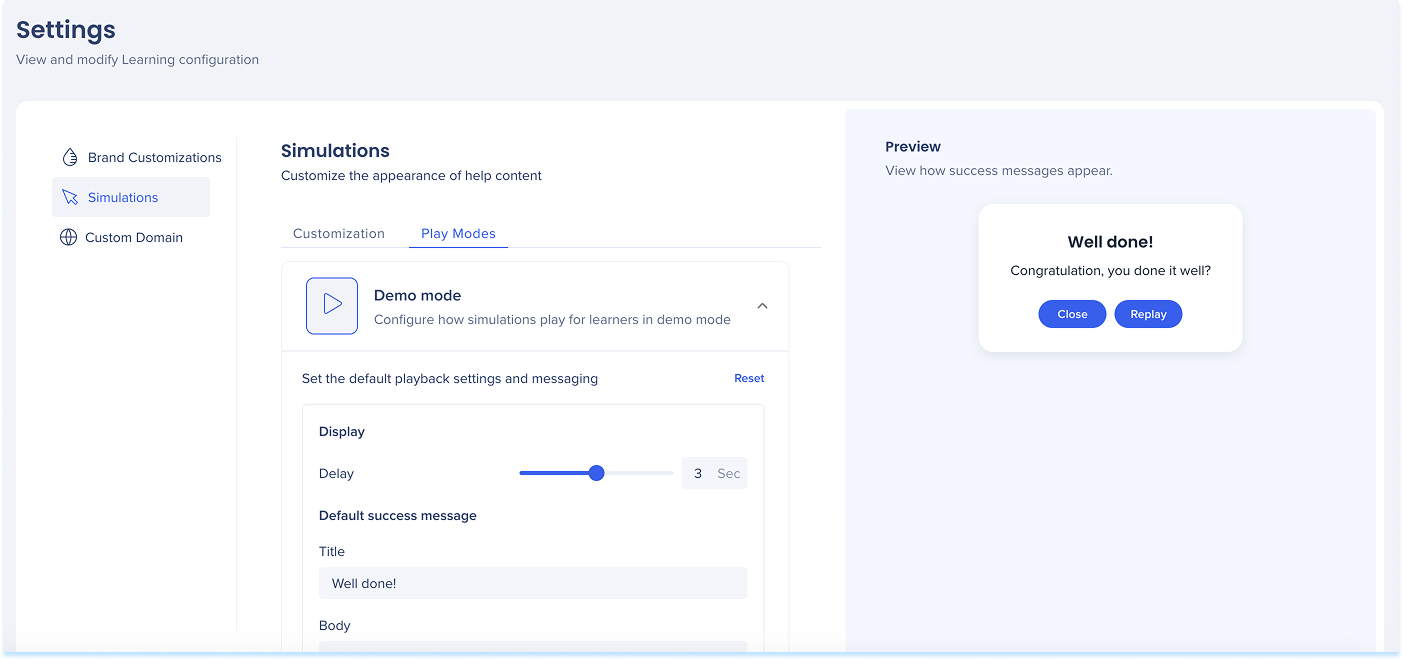Click the Title field containing 'Well done!'
The height and width of the screenshot is (660, 1403).
(x=532, y=583)
